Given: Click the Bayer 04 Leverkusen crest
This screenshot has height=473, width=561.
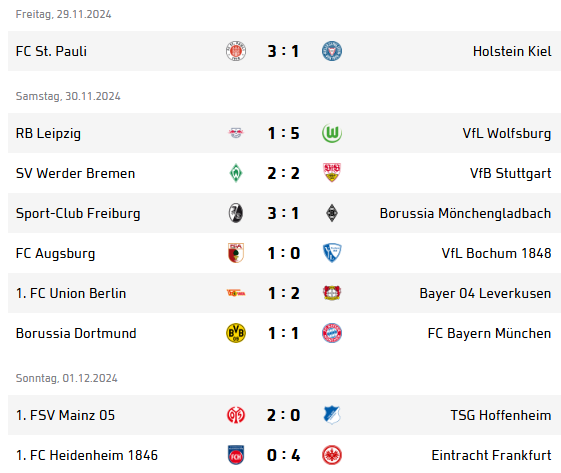Looking at the screenshot, I should (x=332, y=293).
